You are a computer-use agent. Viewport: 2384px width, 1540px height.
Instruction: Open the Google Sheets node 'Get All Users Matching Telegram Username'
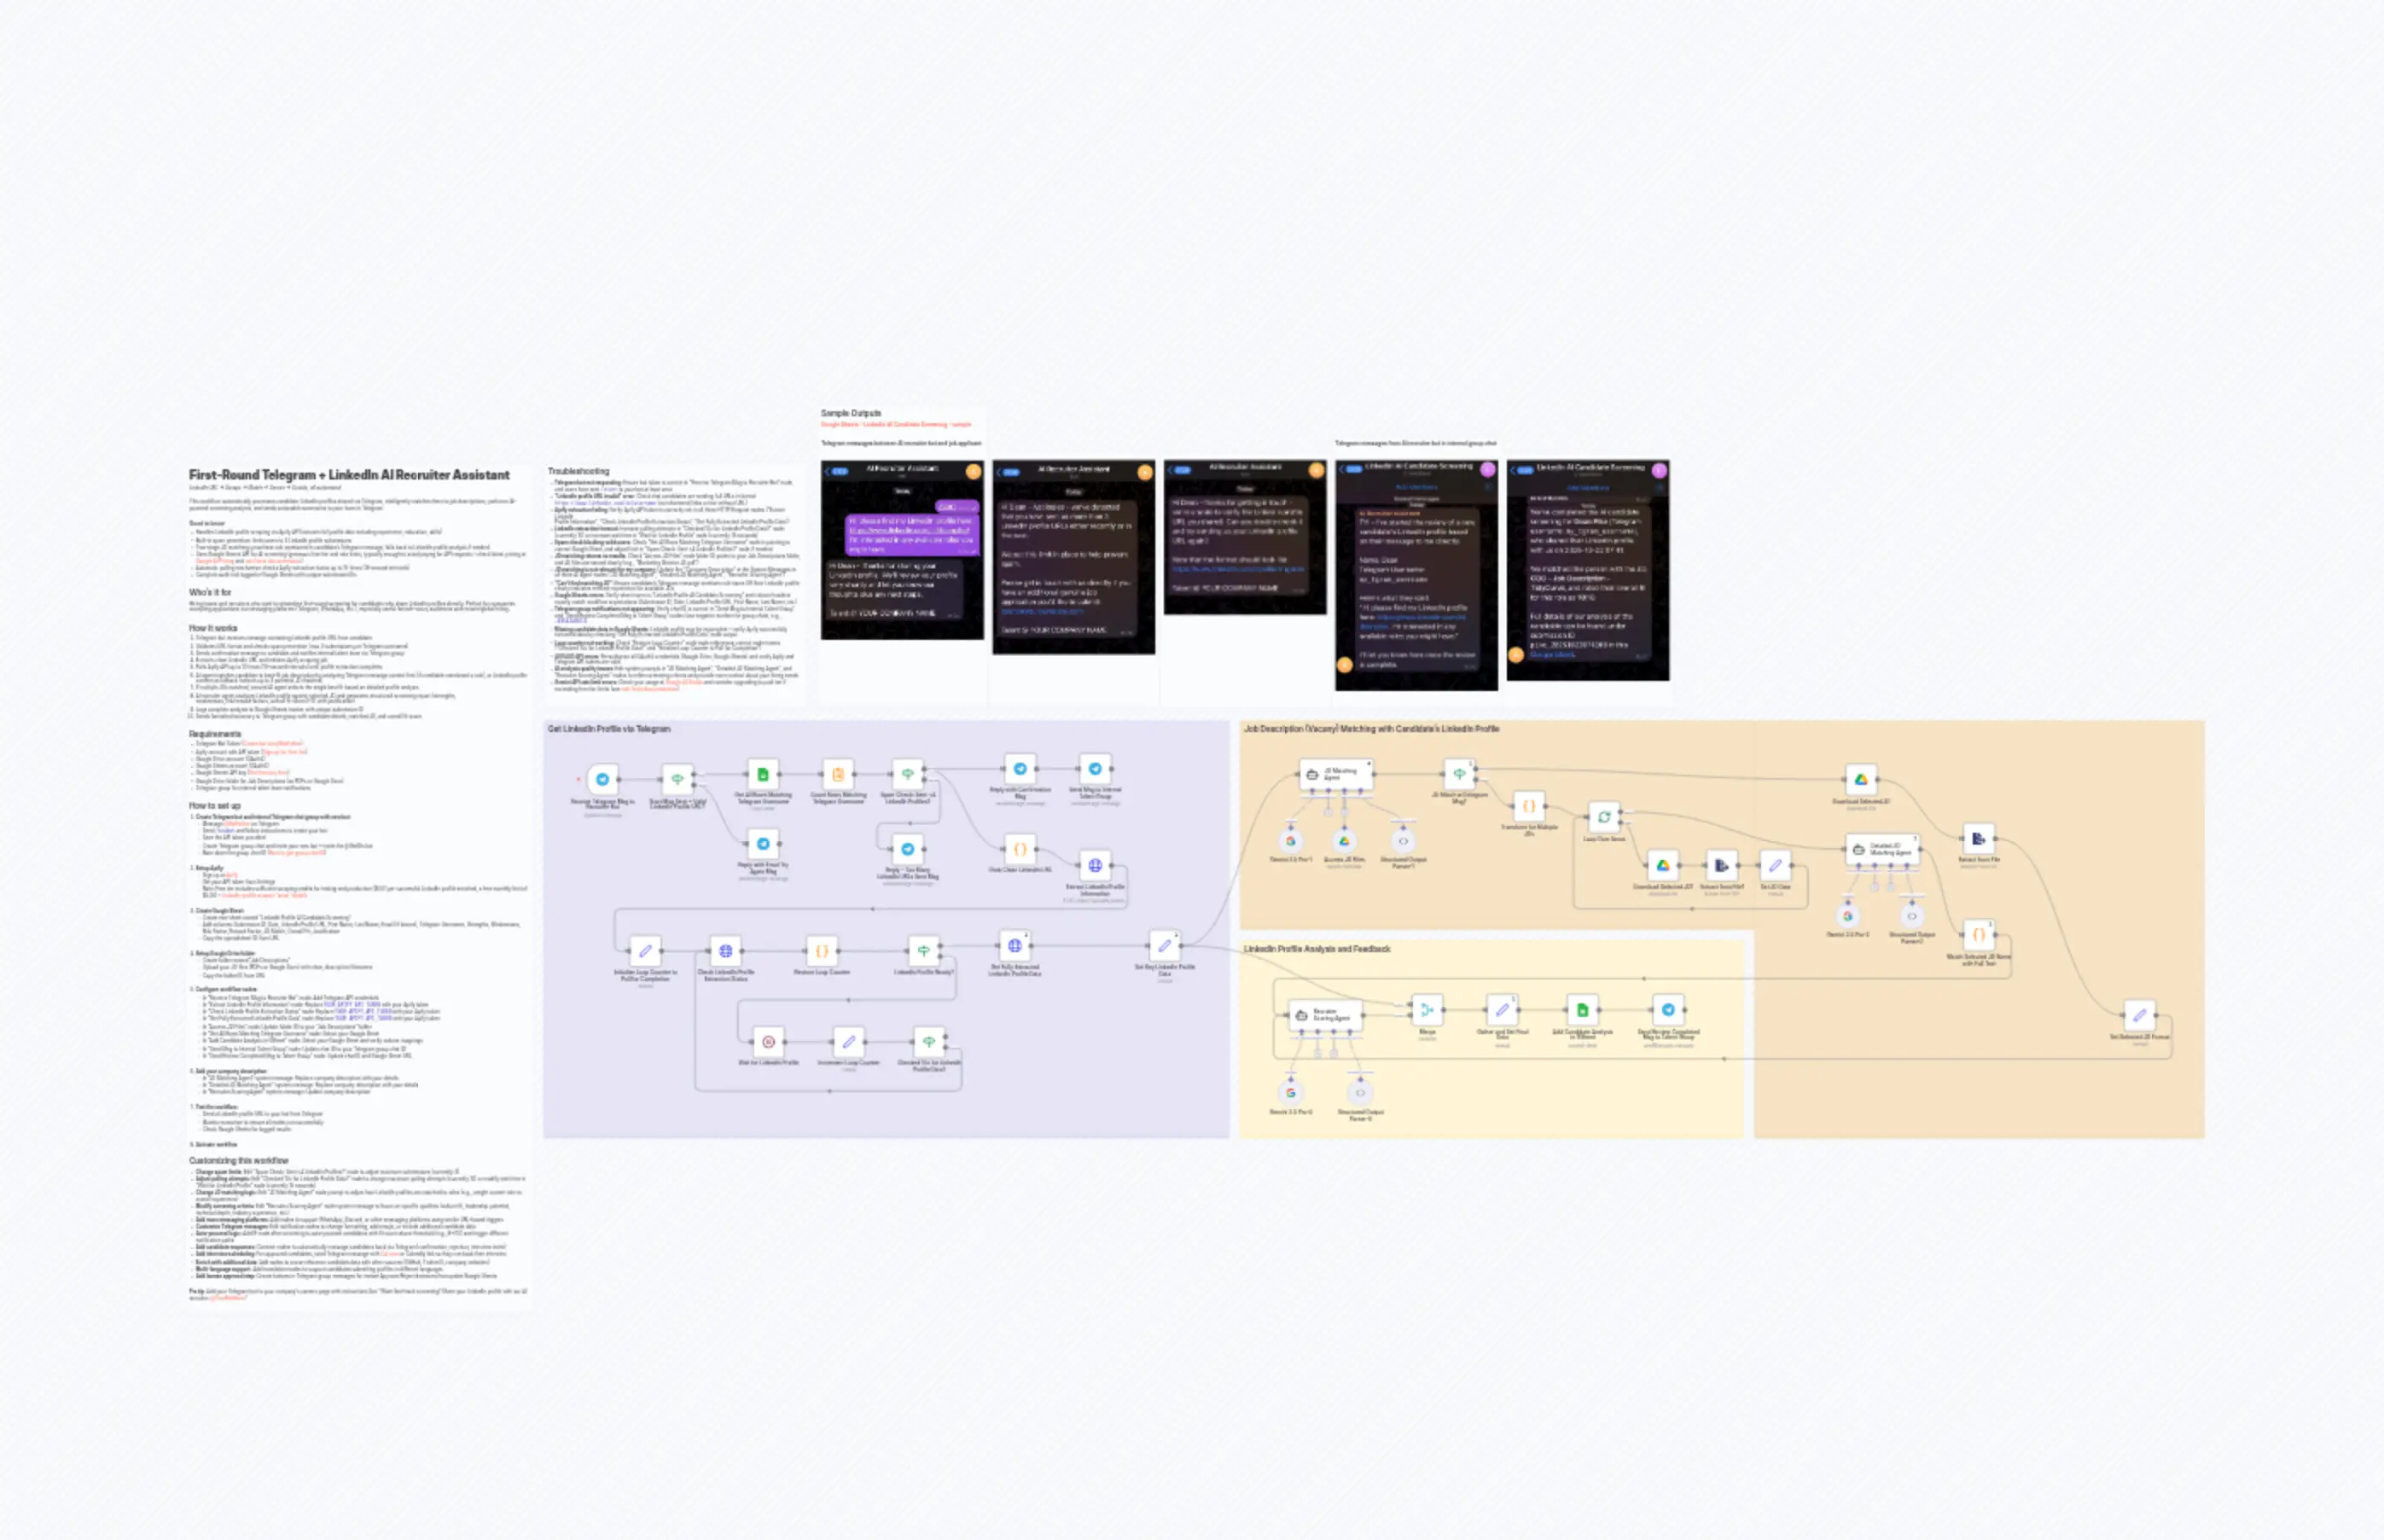point(764,775)
